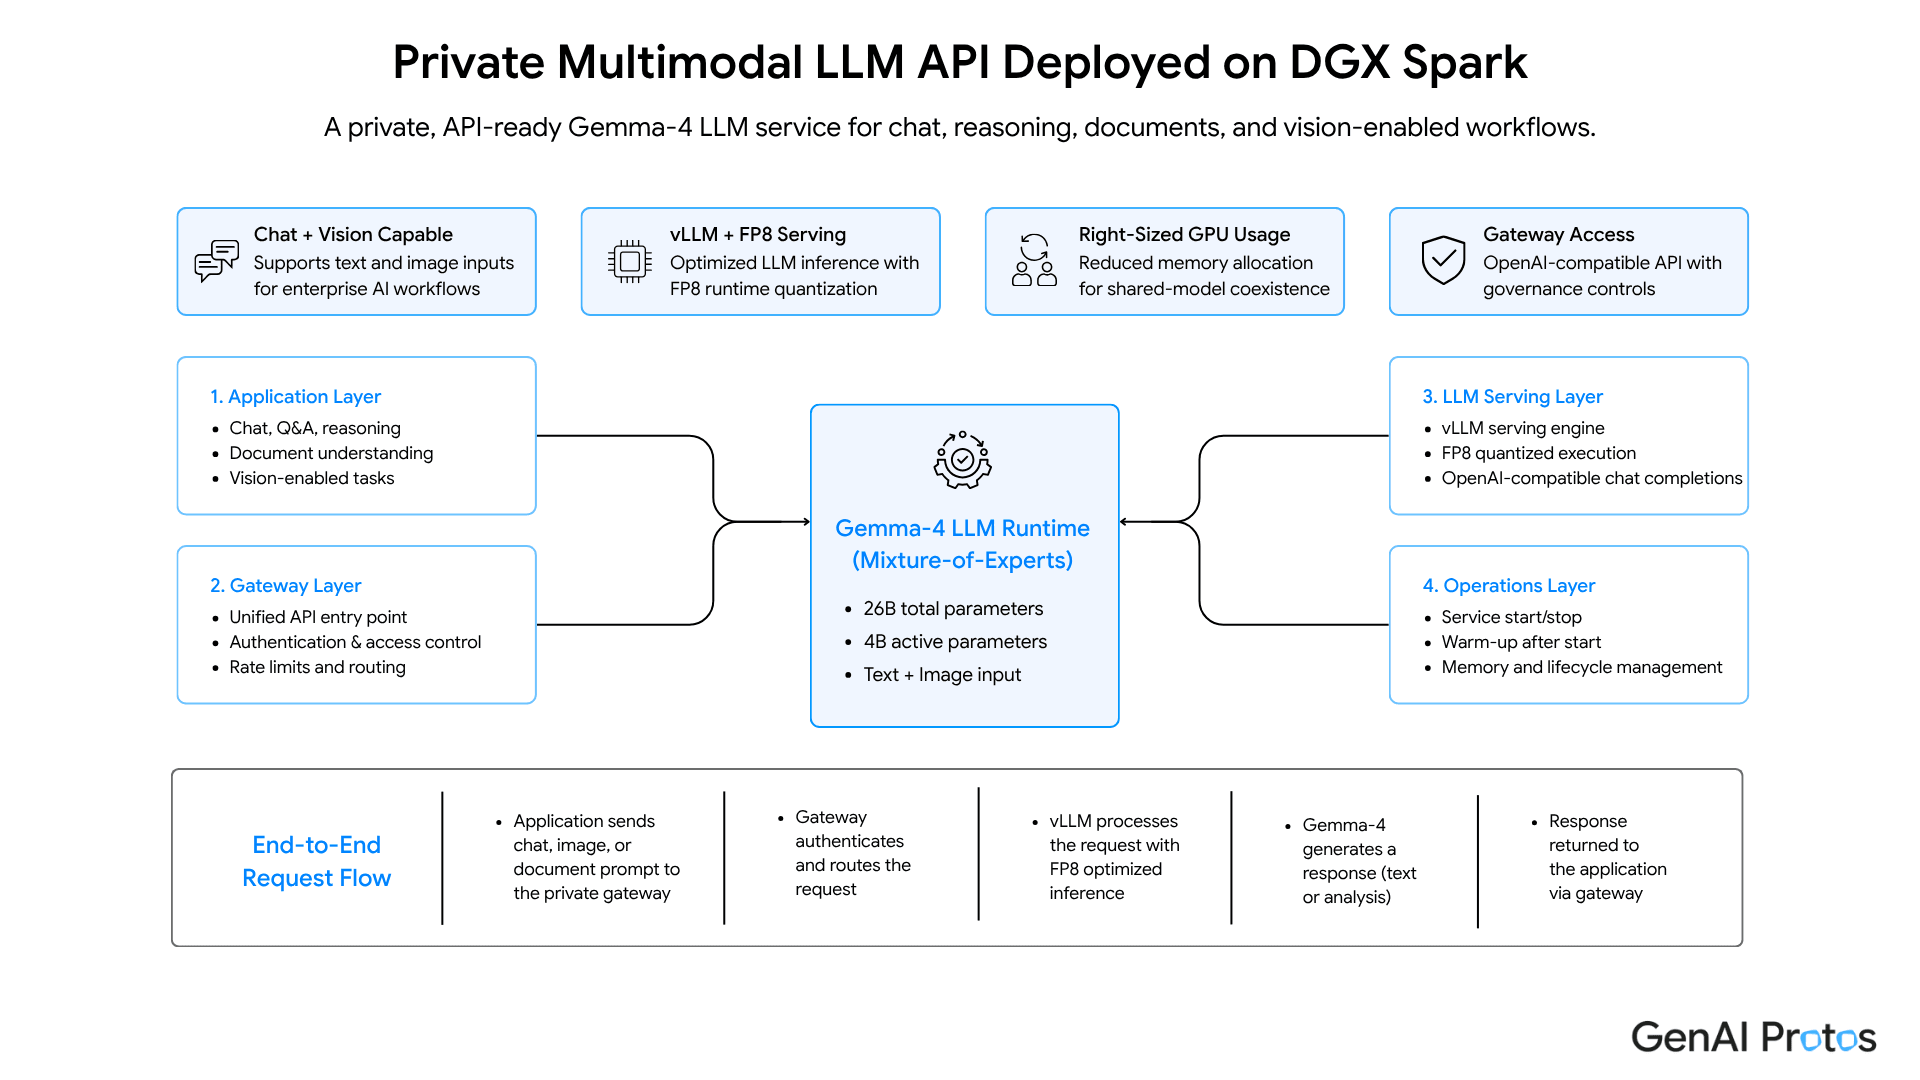The height and width of the screenshot is (1080, 1920).
Task: Click the '26B total parameters' bullet
Action: [x=953, y=608]
